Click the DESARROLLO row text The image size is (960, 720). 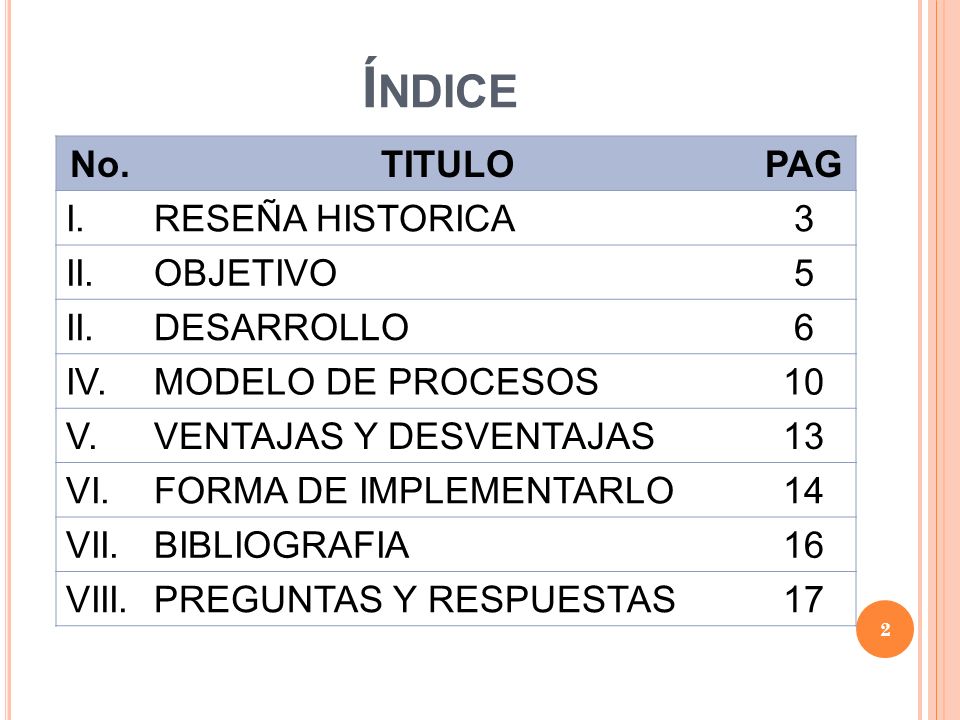click(x=281, y=327)
